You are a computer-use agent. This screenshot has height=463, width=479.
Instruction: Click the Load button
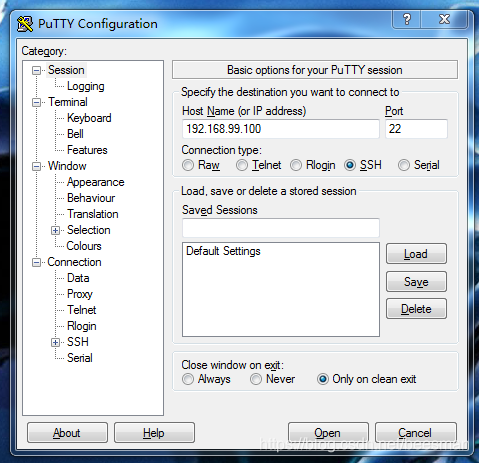pyautogui.click(x=416, y=254)
